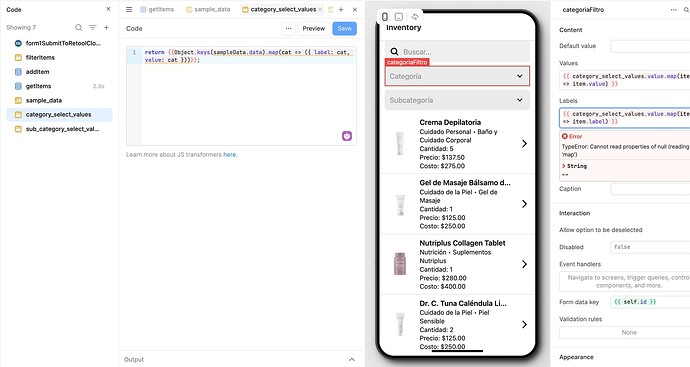Click the filter icon in Code panel

[92, 27]
